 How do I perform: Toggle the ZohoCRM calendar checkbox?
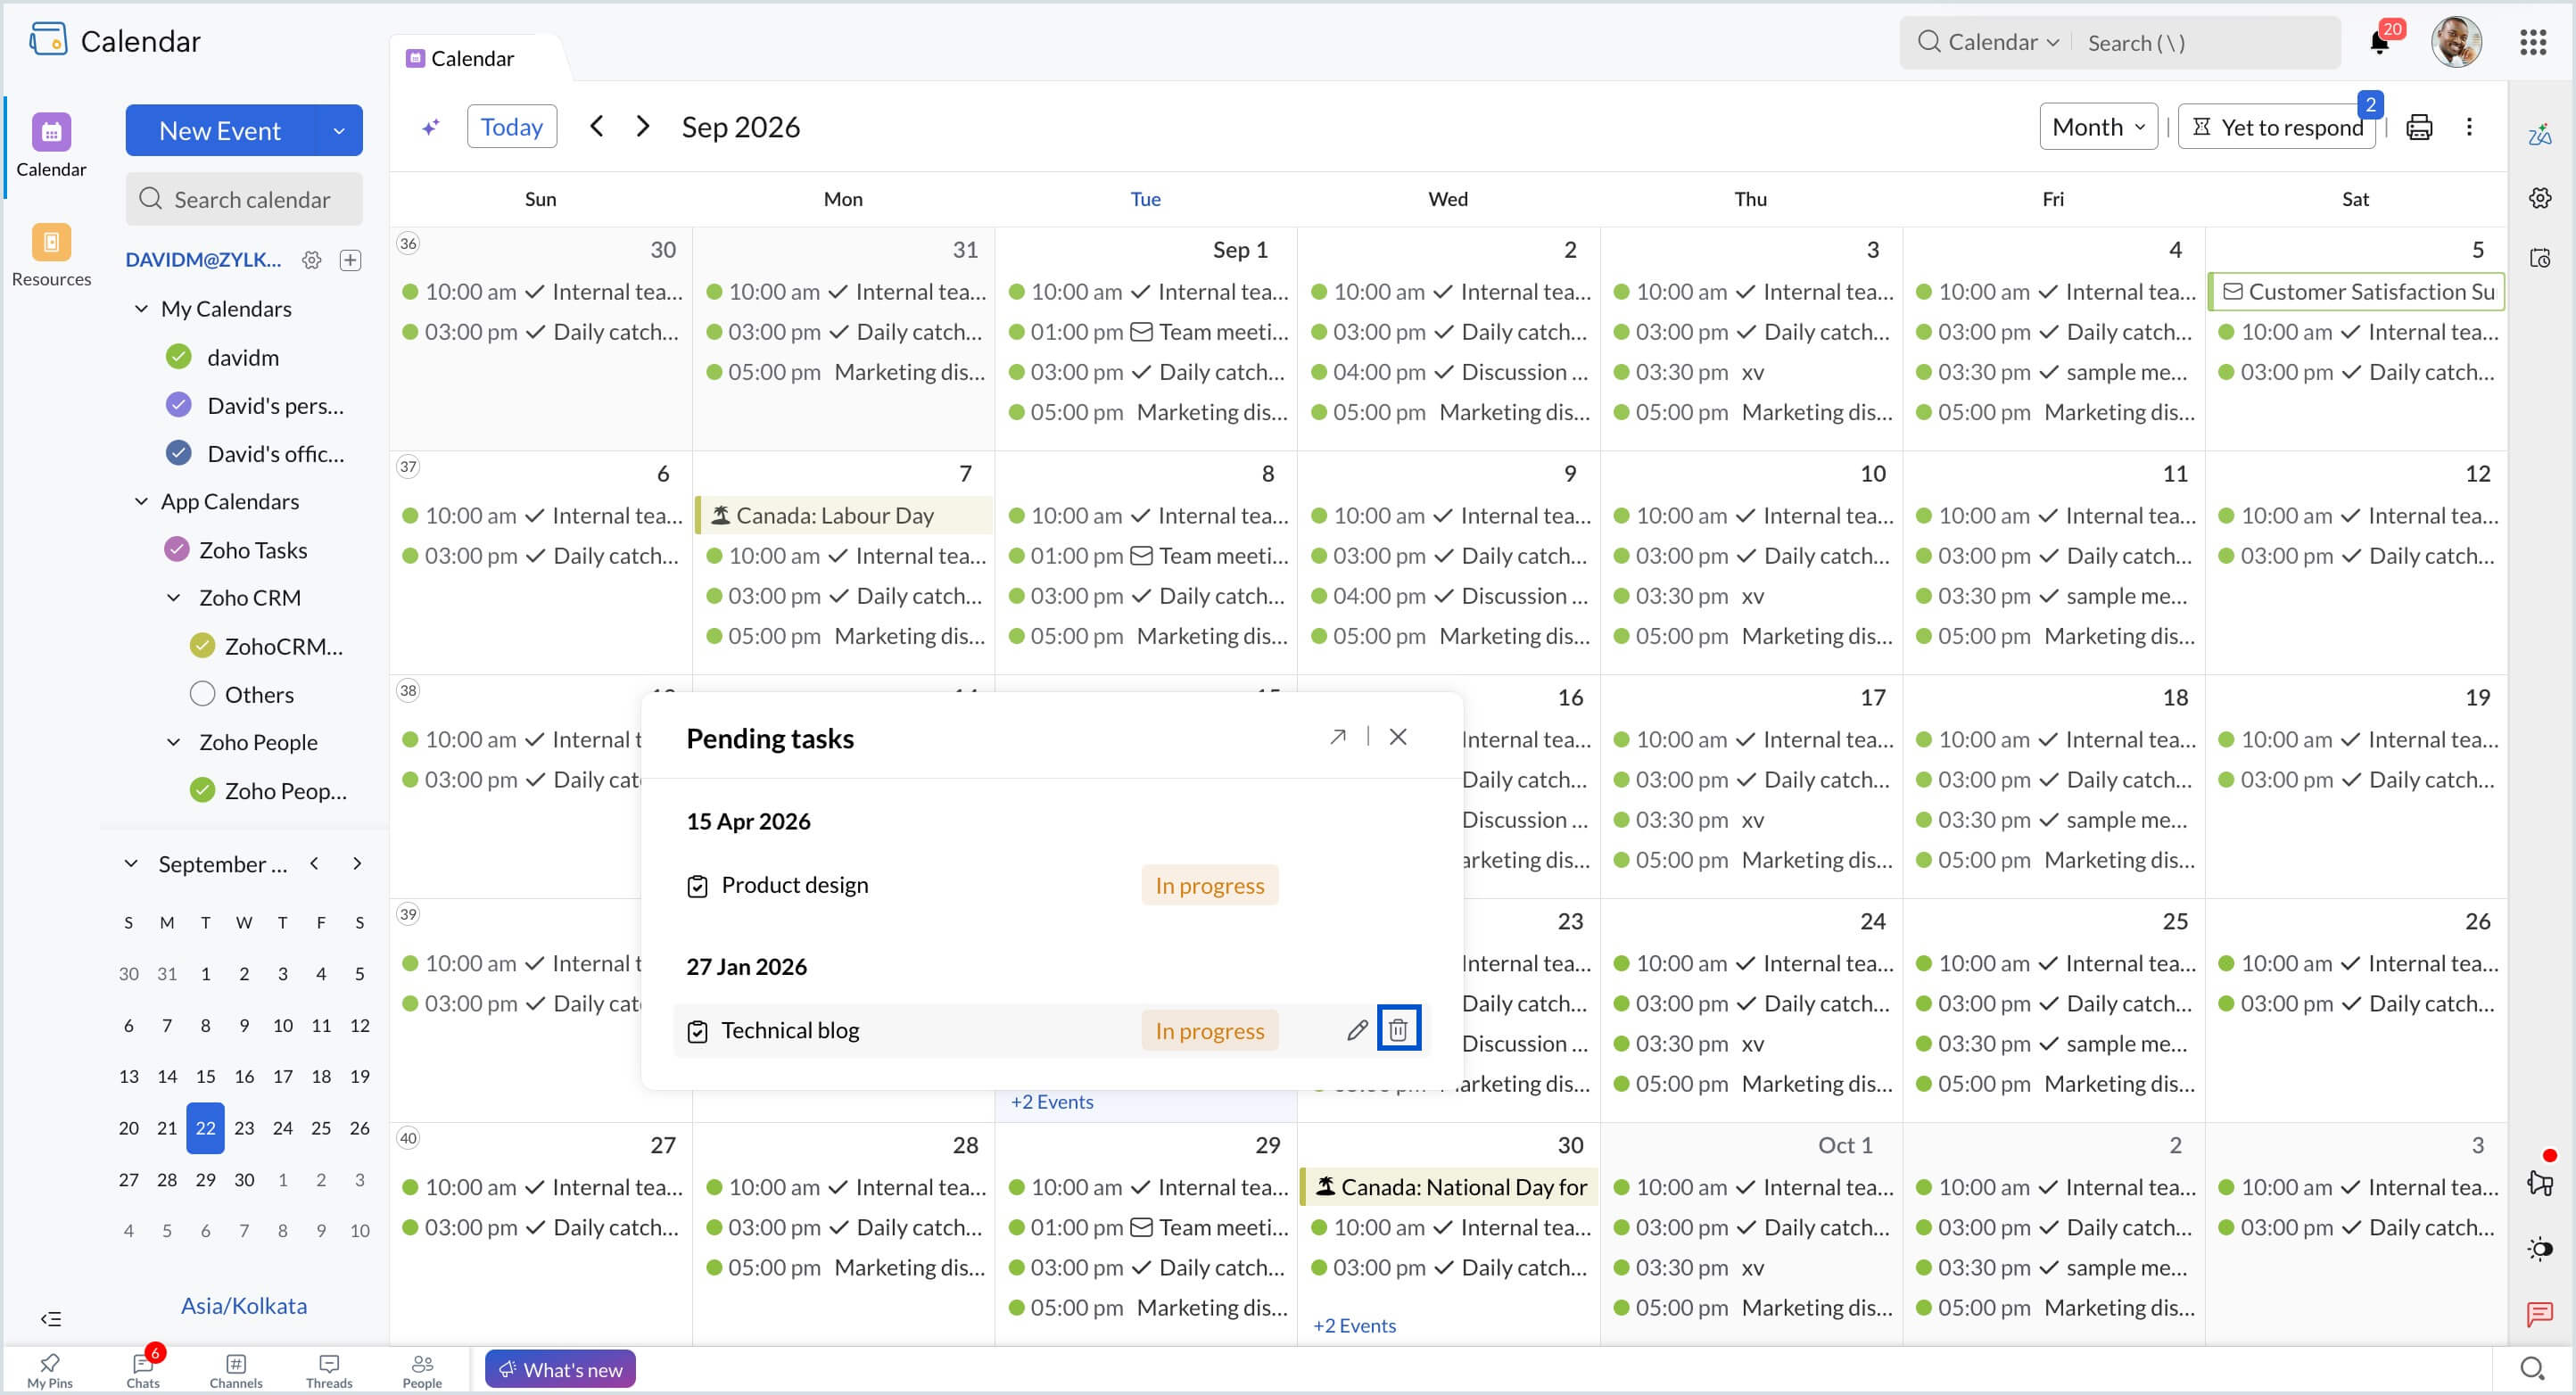[202, 646]
